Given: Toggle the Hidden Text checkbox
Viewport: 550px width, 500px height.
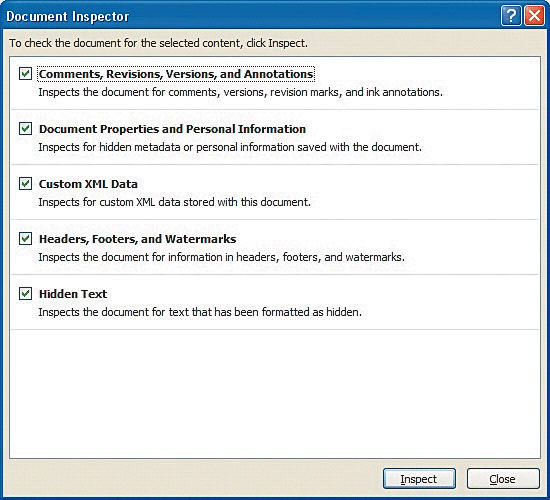Looking at the screenshot, I should pyautogui.click(x=26, y=293).
